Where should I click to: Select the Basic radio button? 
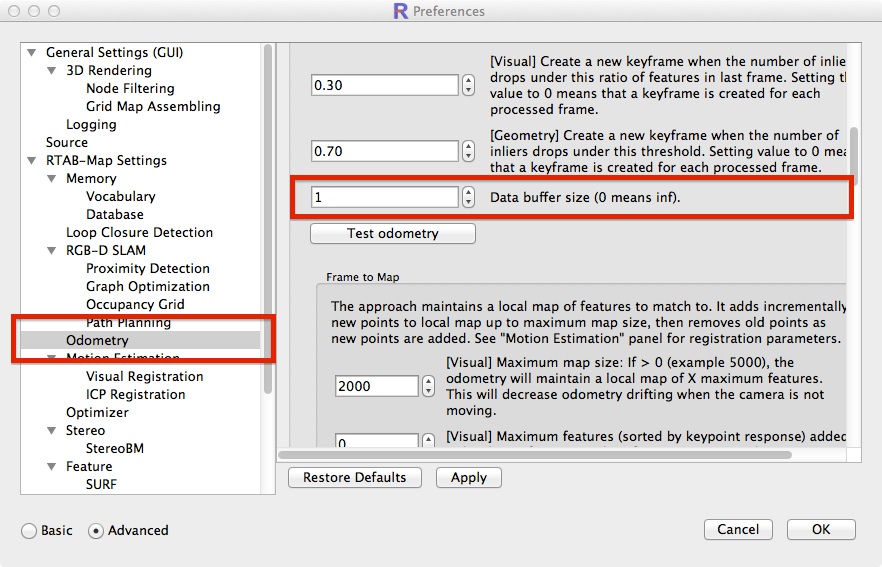(x=29, y=531)
